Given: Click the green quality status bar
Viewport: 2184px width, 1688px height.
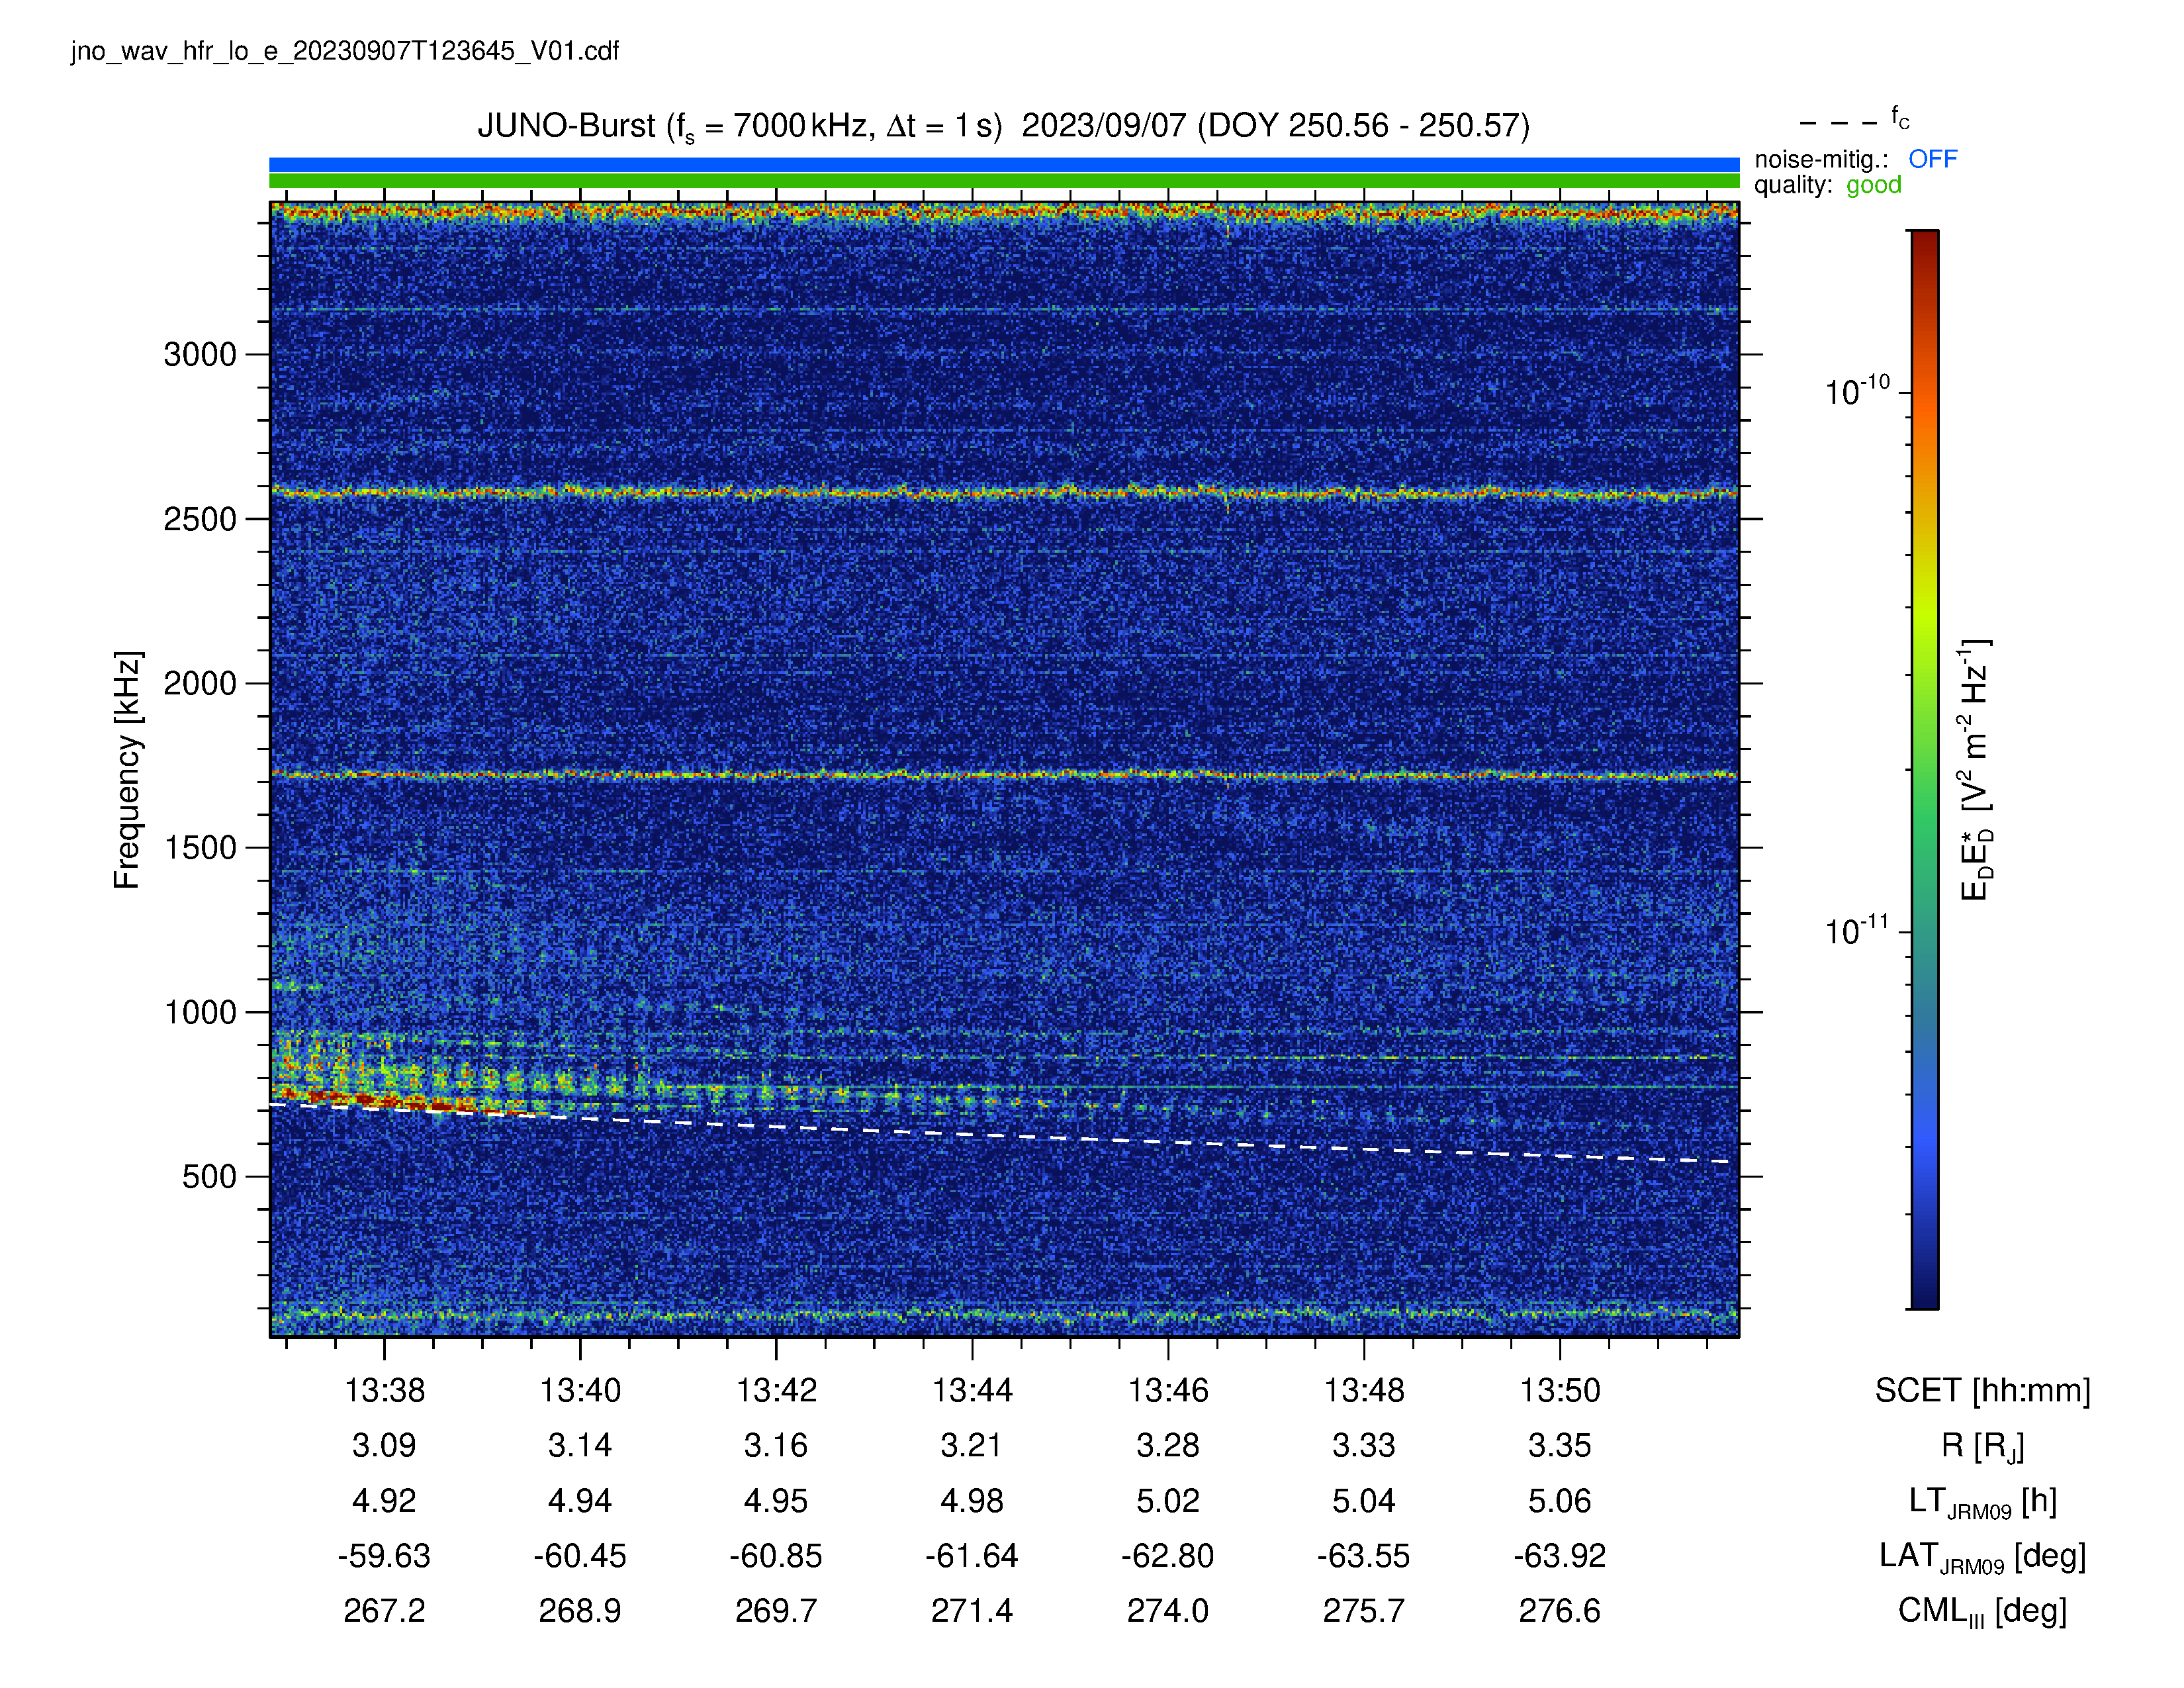Looking at the screenshot, I should tap(1004, 181).
